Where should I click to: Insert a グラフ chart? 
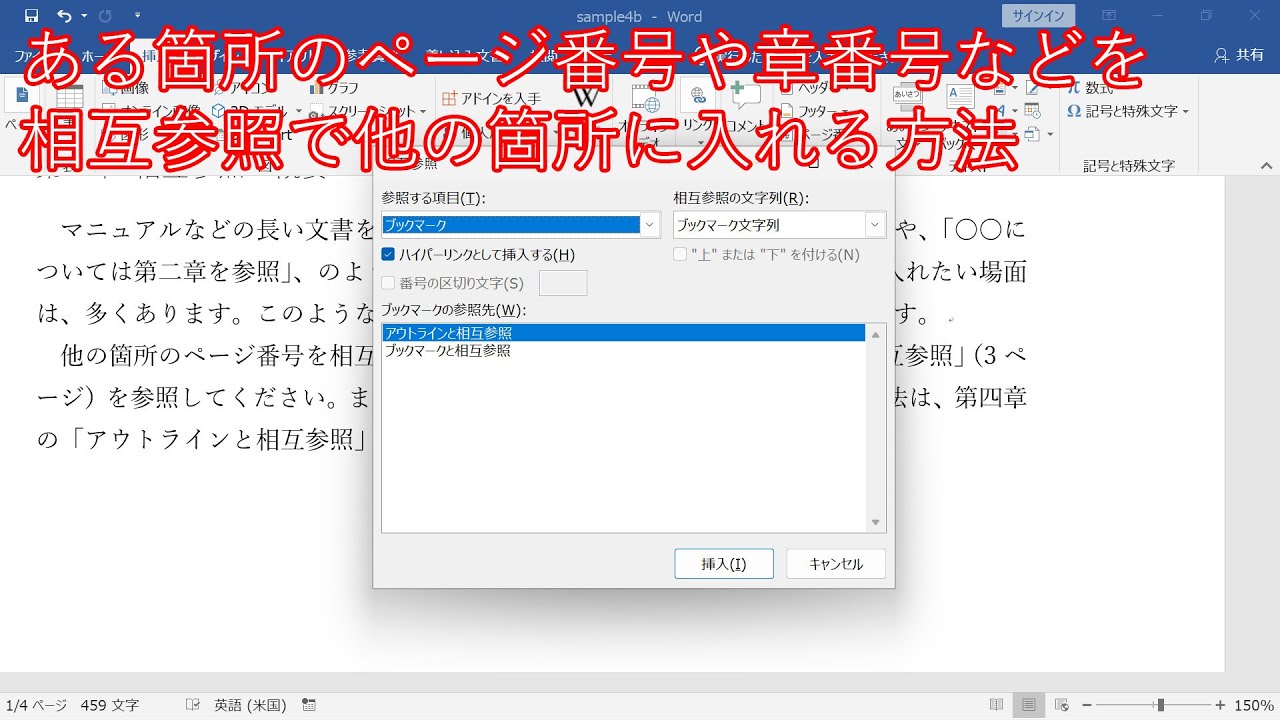(334, 88)
